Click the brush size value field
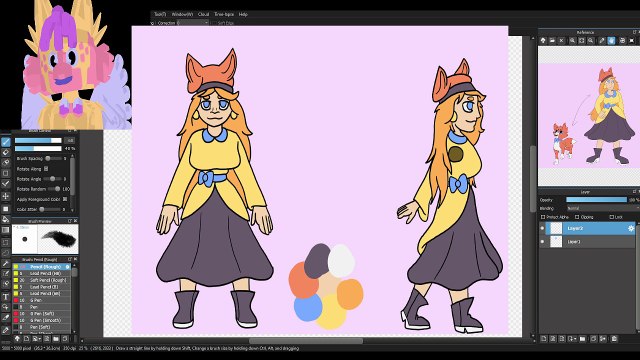 point(70,140)
